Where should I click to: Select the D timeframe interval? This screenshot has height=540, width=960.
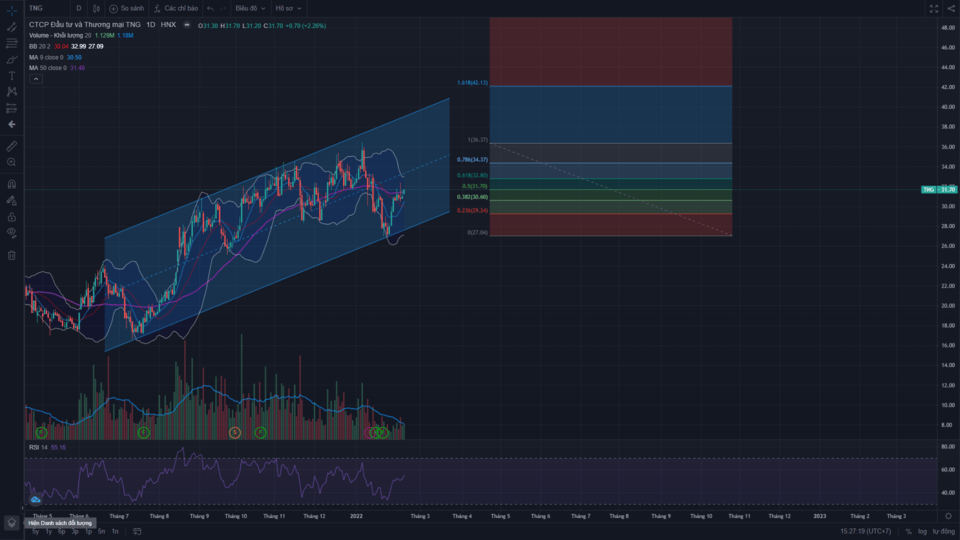point(78,8)
